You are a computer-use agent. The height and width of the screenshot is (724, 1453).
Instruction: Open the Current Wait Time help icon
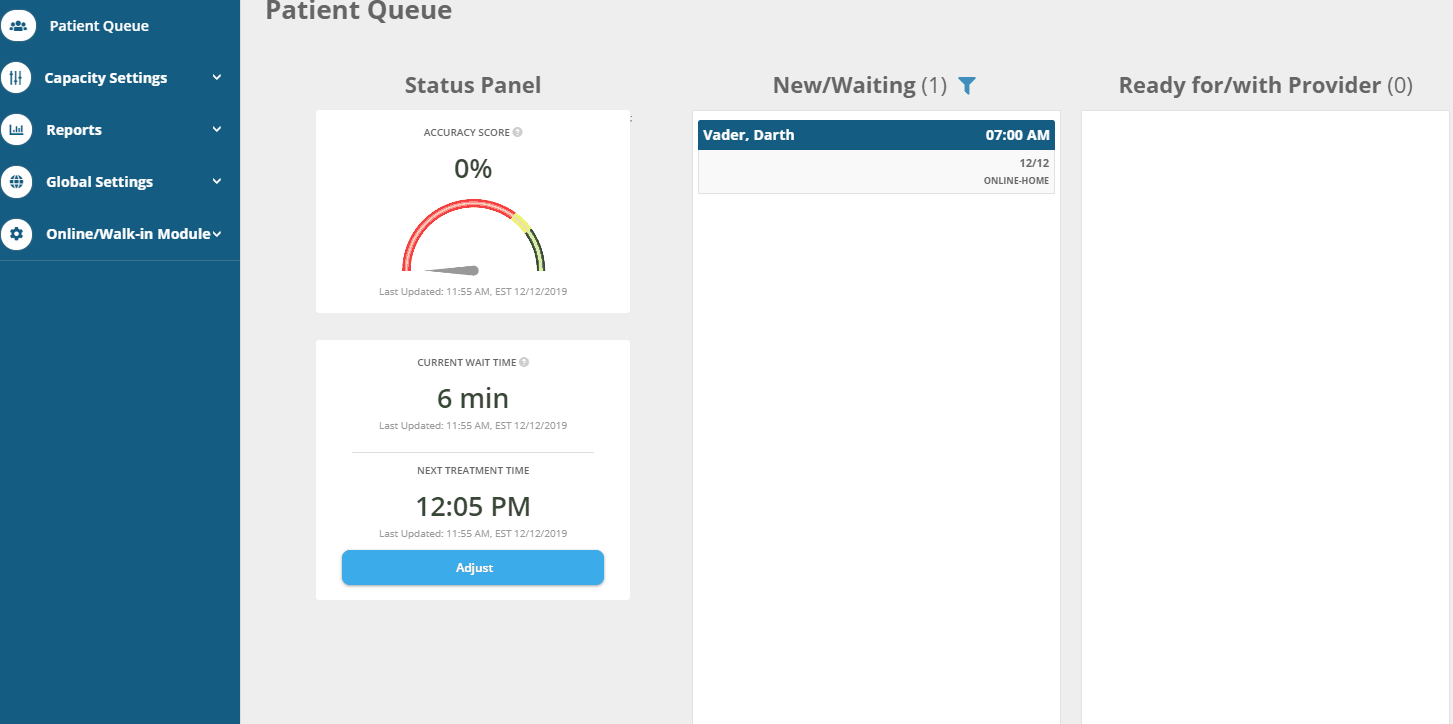(x=524, y=362)
